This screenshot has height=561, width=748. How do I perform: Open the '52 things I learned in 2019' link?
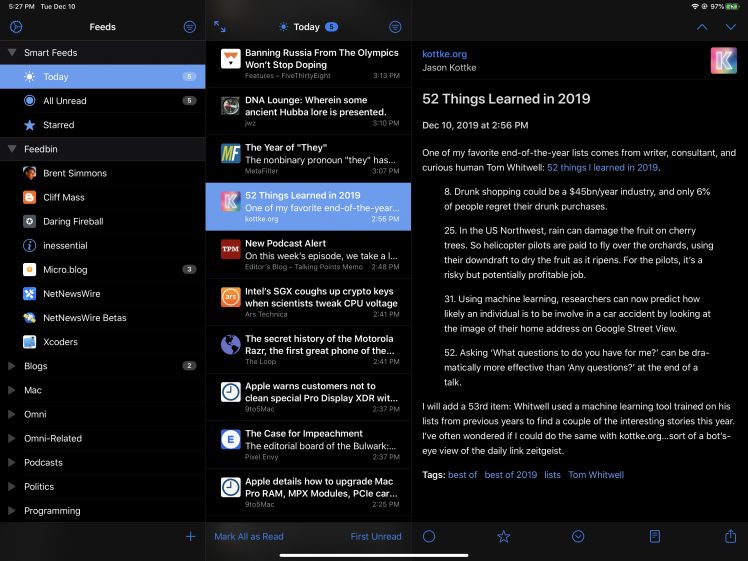[602, 167]
